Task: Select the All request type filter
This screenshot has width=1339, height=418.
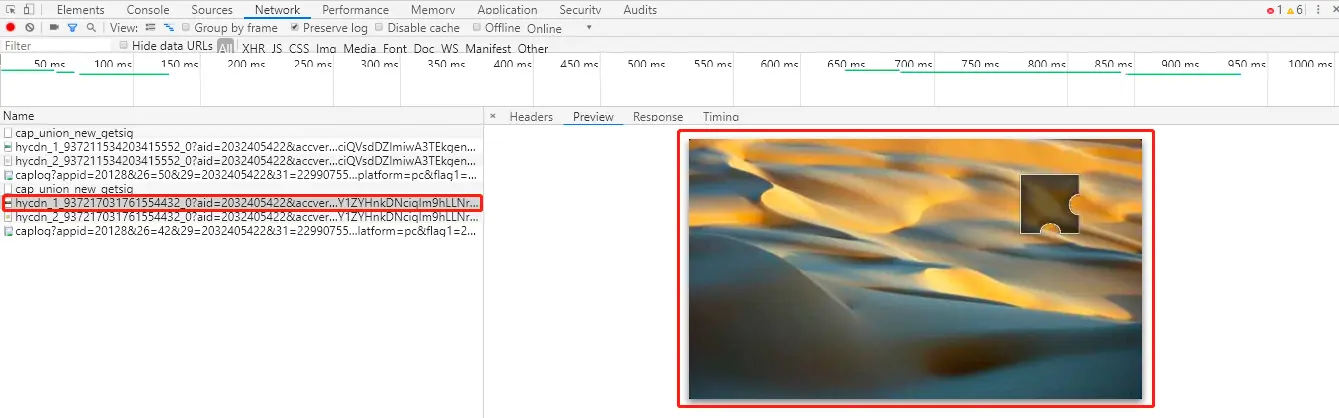Action: pyautogui.click(x=226, y=47)
